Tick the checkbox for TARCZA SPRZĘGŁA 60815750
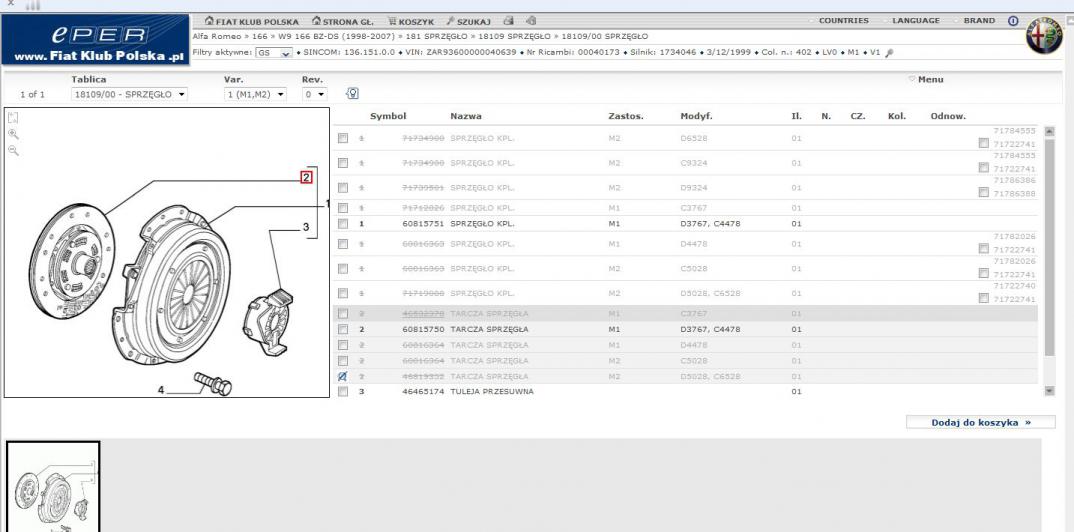Screen dimensions: 1074x532 (x=343, y=329)
